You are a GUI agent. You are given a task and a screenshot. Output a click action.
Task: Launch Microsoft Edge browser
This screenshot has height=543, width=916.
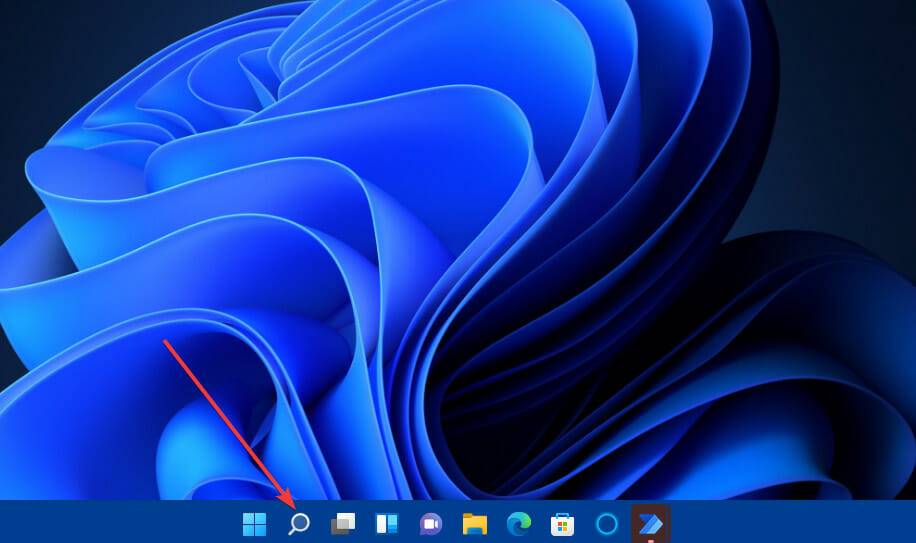[519, 524]
